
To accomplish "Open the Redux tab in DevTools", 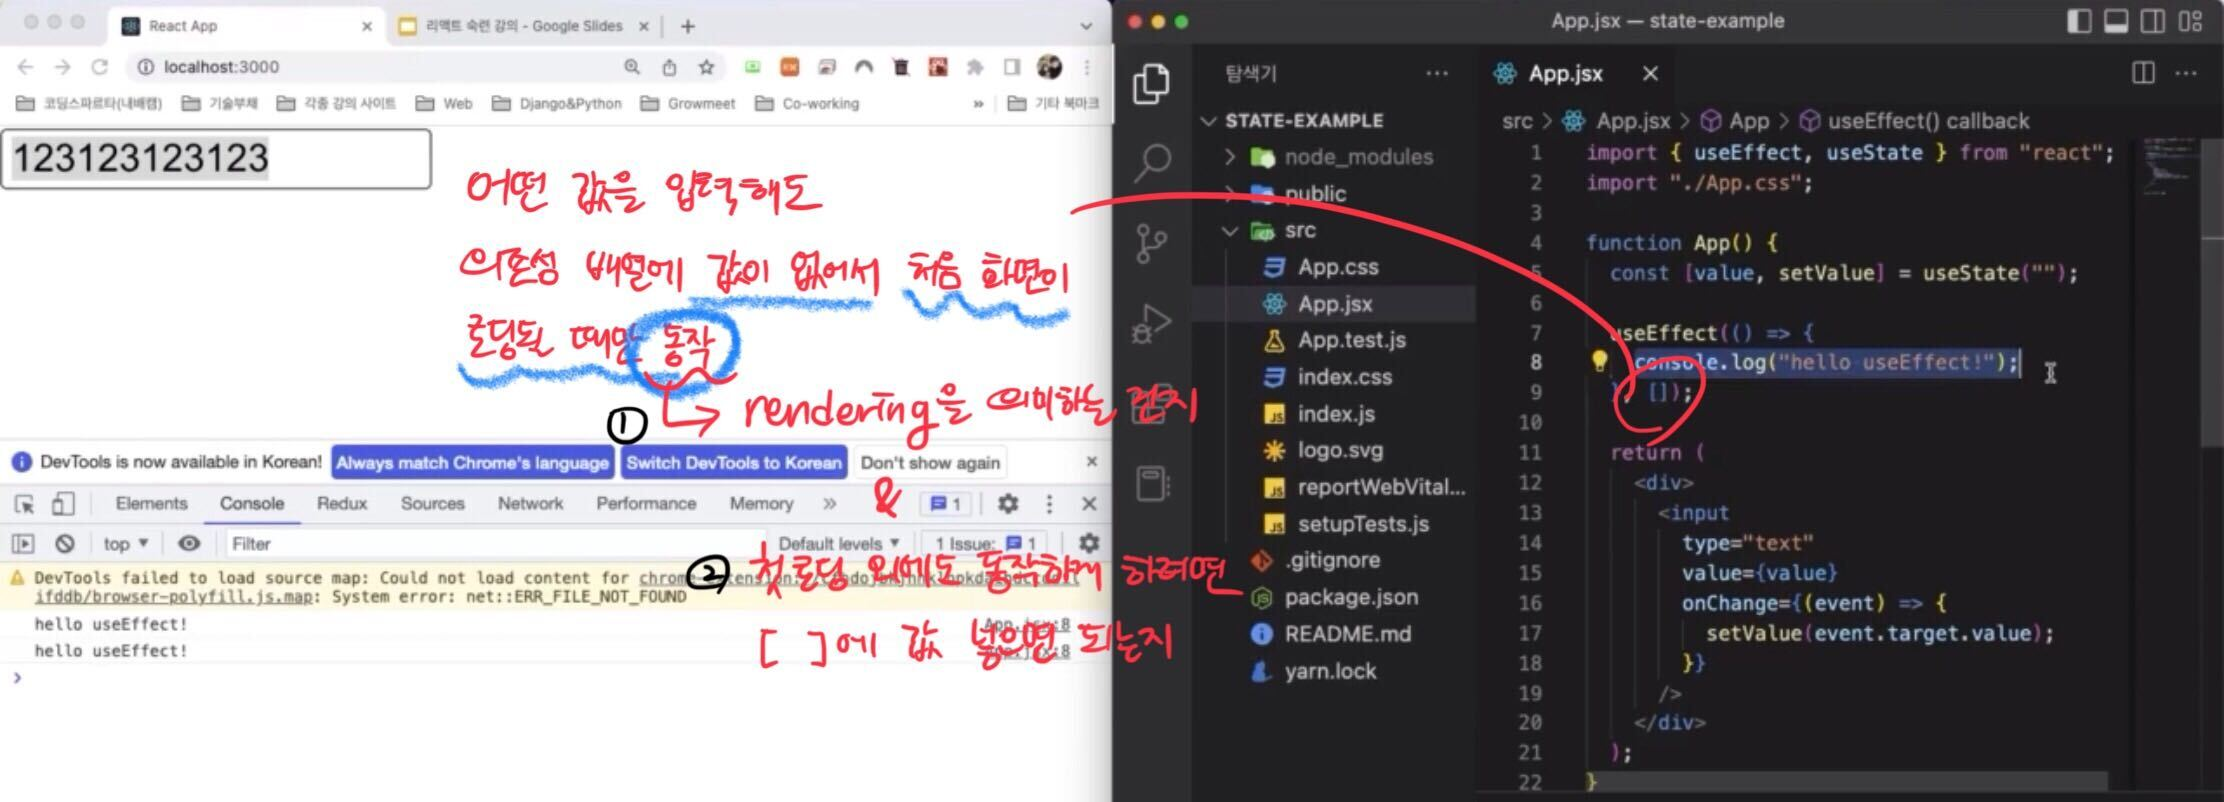I will tap(342, 504).
